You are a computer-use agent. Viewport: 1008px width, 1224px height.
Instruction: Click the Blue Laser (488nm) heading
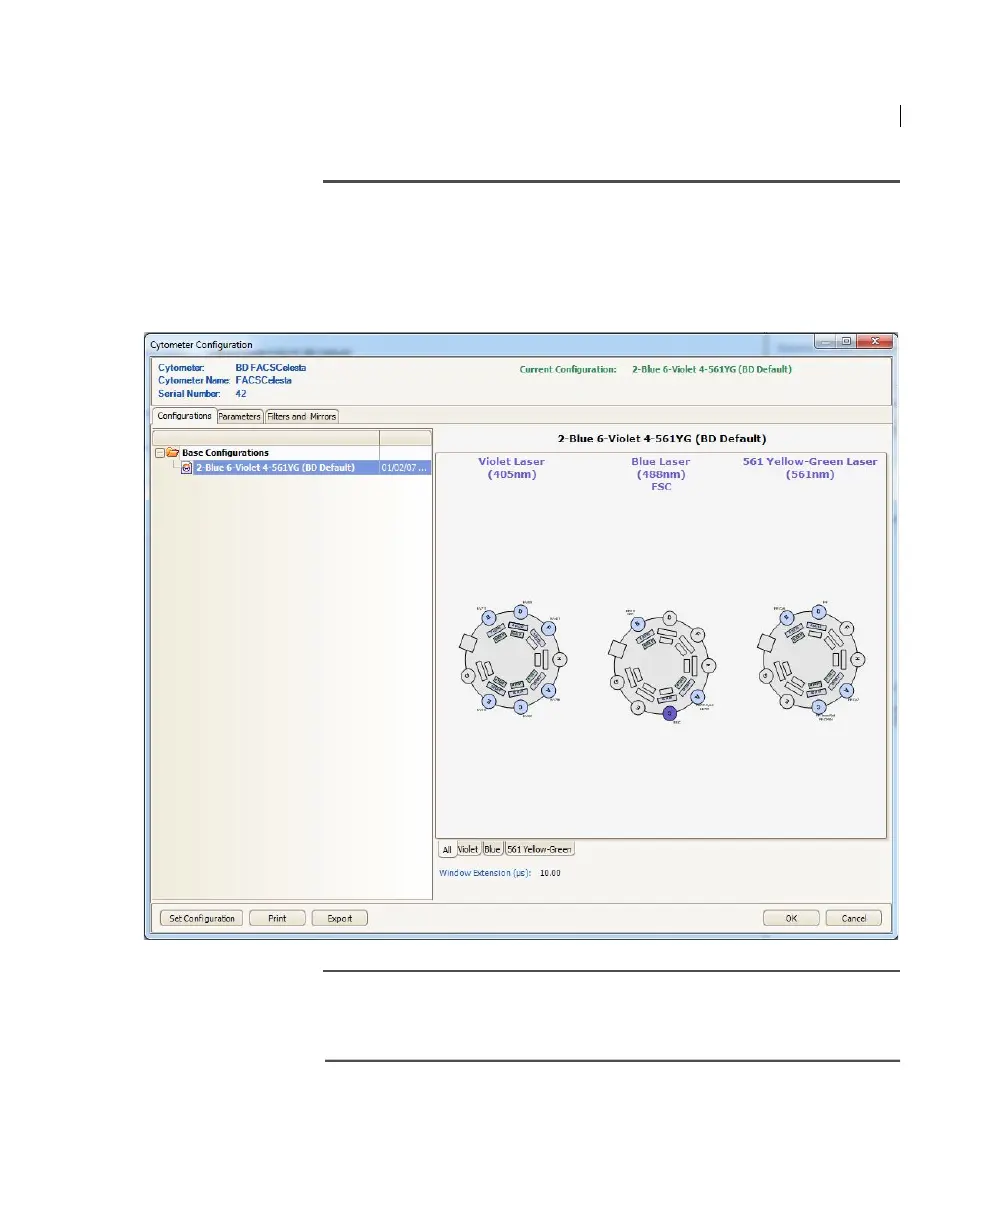click(661, 468)
